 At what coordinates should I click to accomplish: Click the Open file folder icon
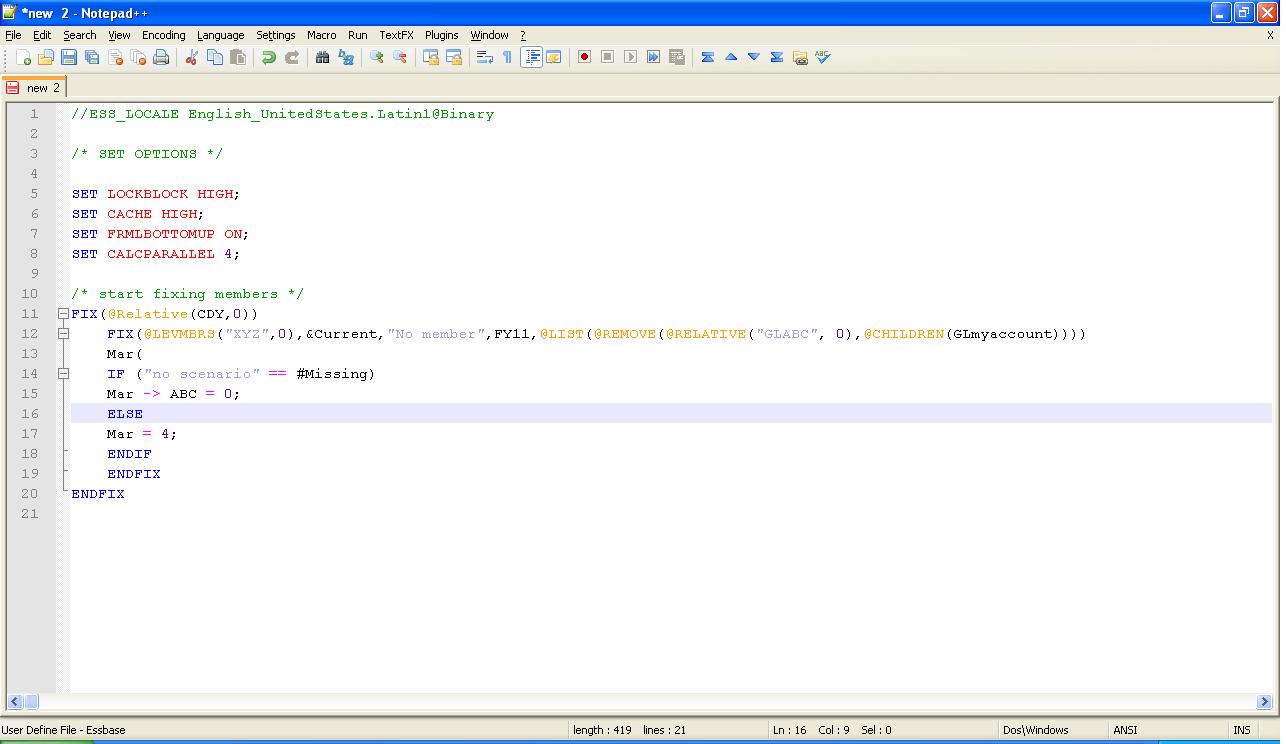[x=46, y=57]
